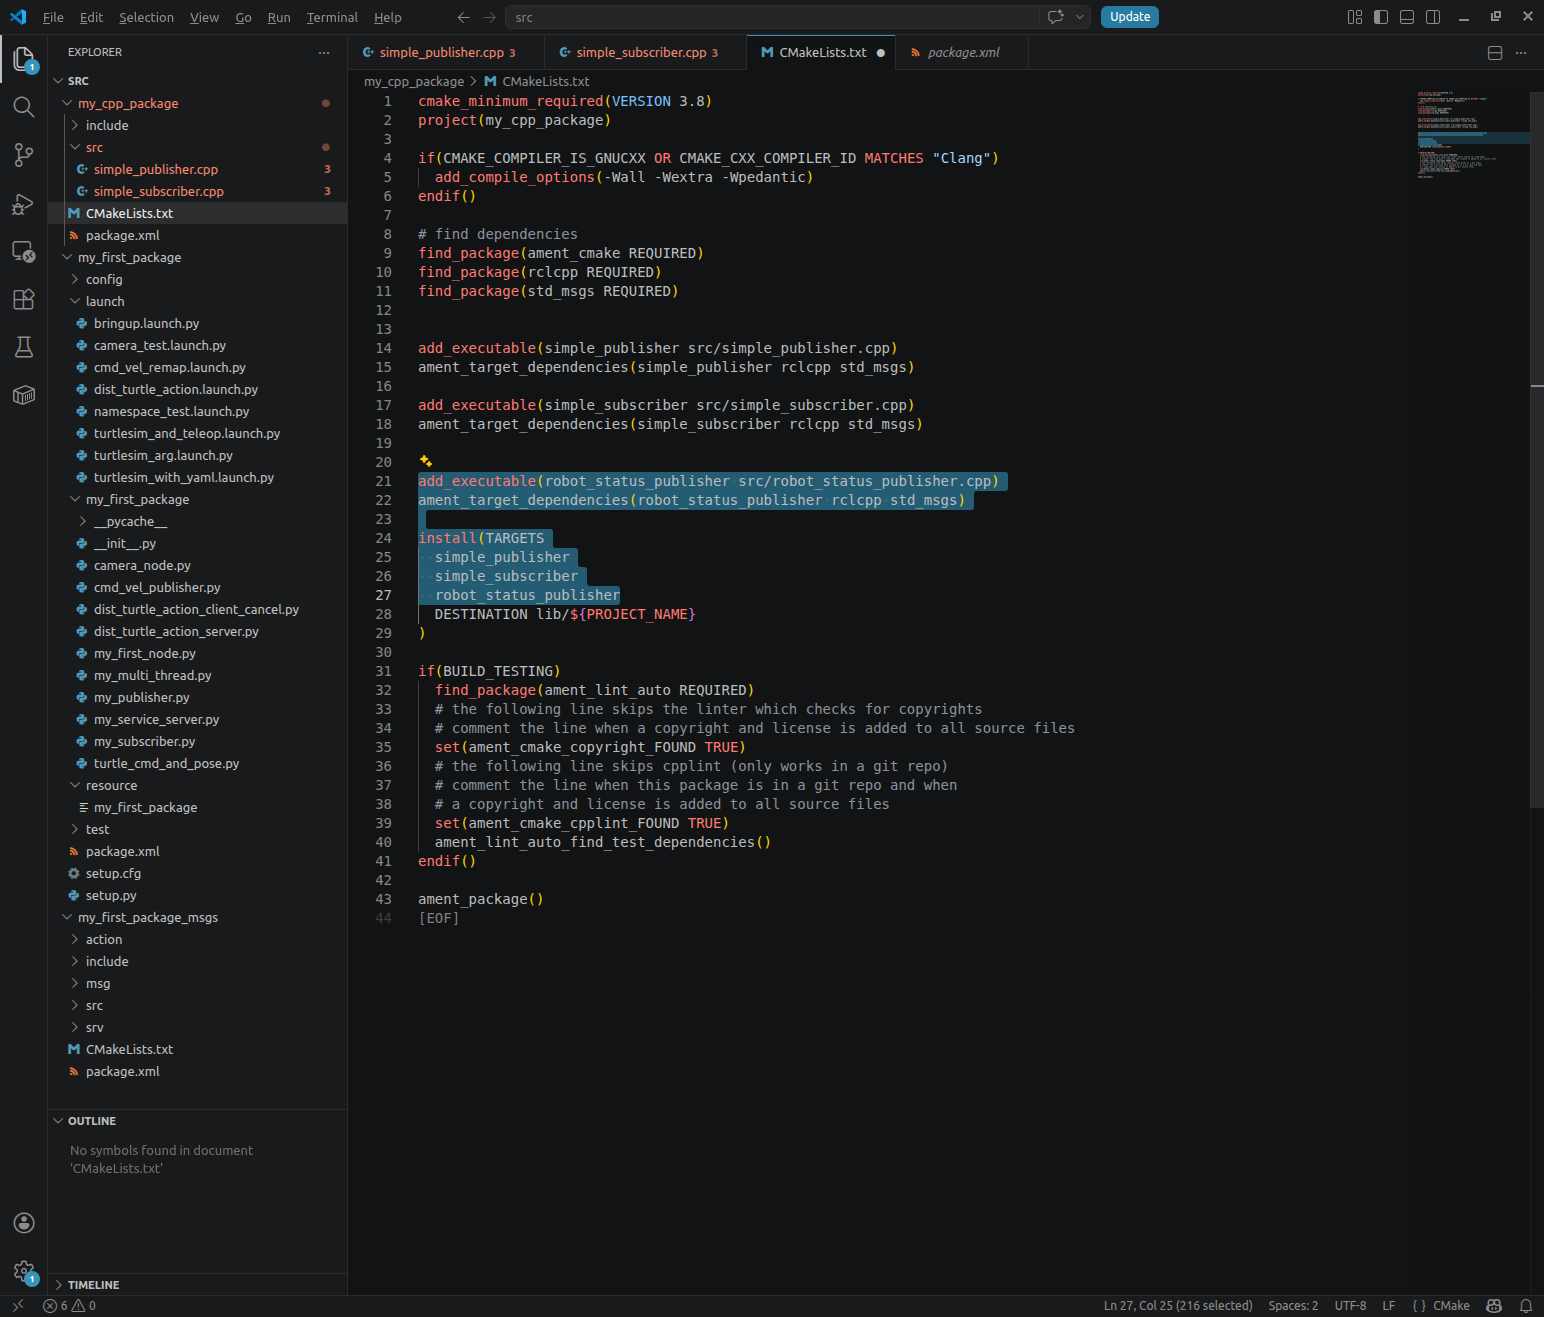Open the Manage gear icon
Viewport: 1544px width, 1317px height.
tap(24, 1271)
